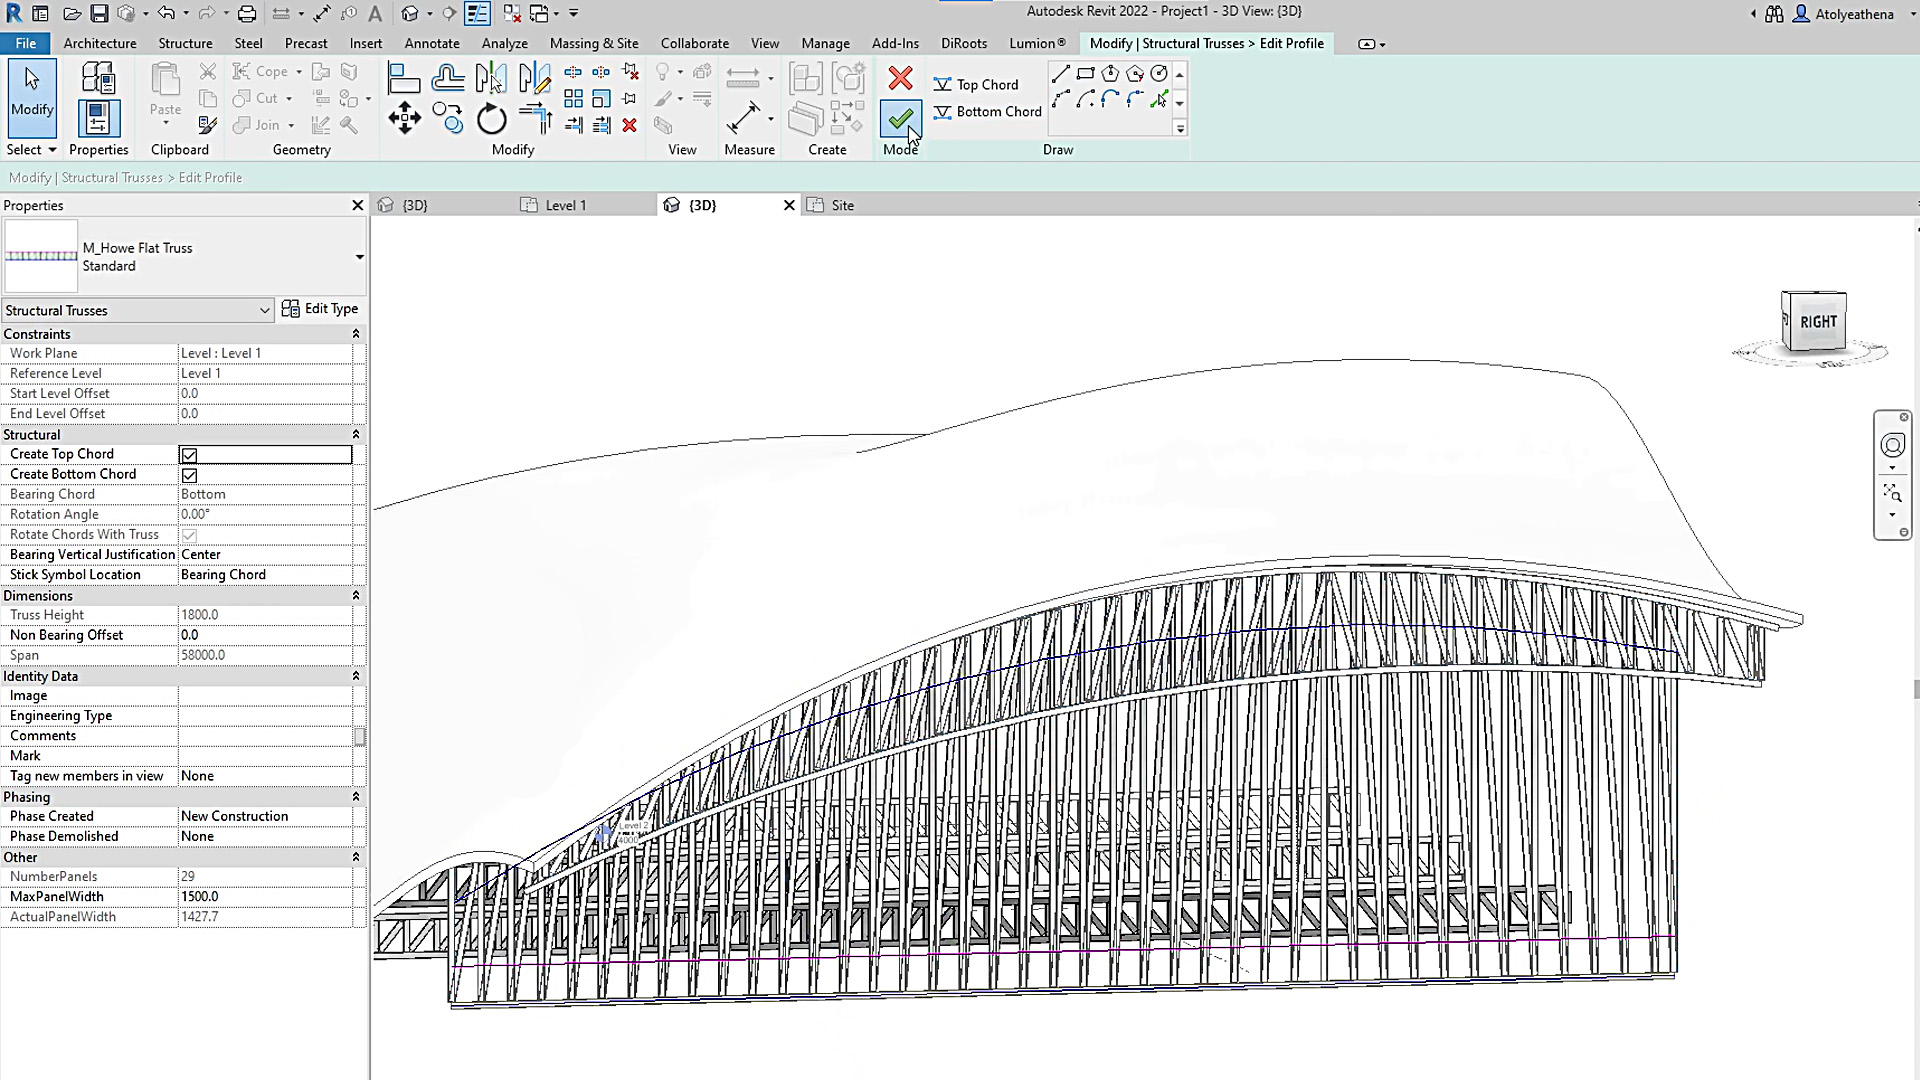Disable Rotate Chords With Truss
1920x1080 pixels.
pos(189,535)
